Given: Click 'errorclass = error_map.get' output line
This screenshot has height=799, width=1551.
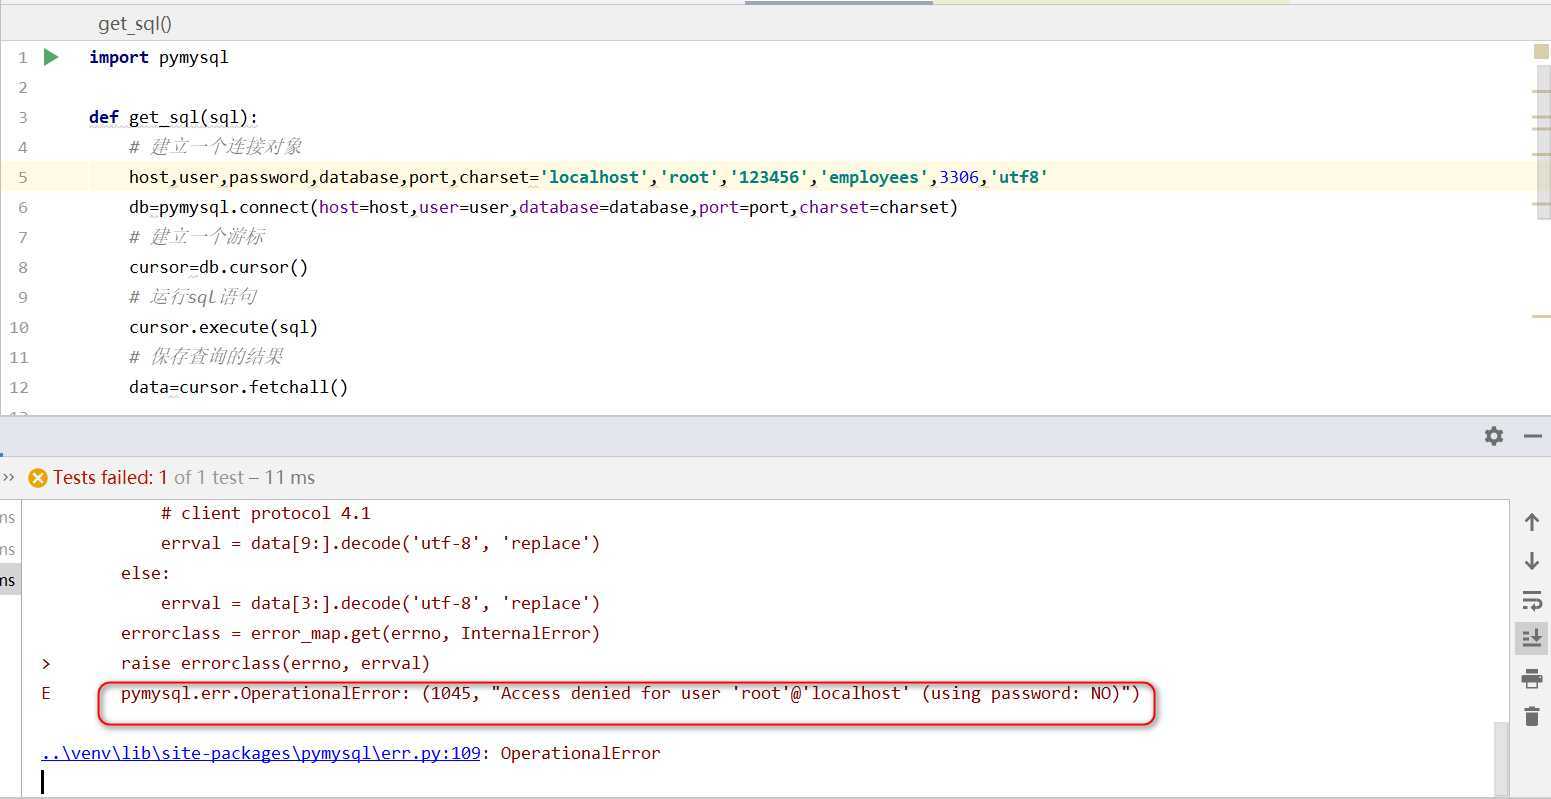Looking at the screenshot, I should (x=360, y=633).
